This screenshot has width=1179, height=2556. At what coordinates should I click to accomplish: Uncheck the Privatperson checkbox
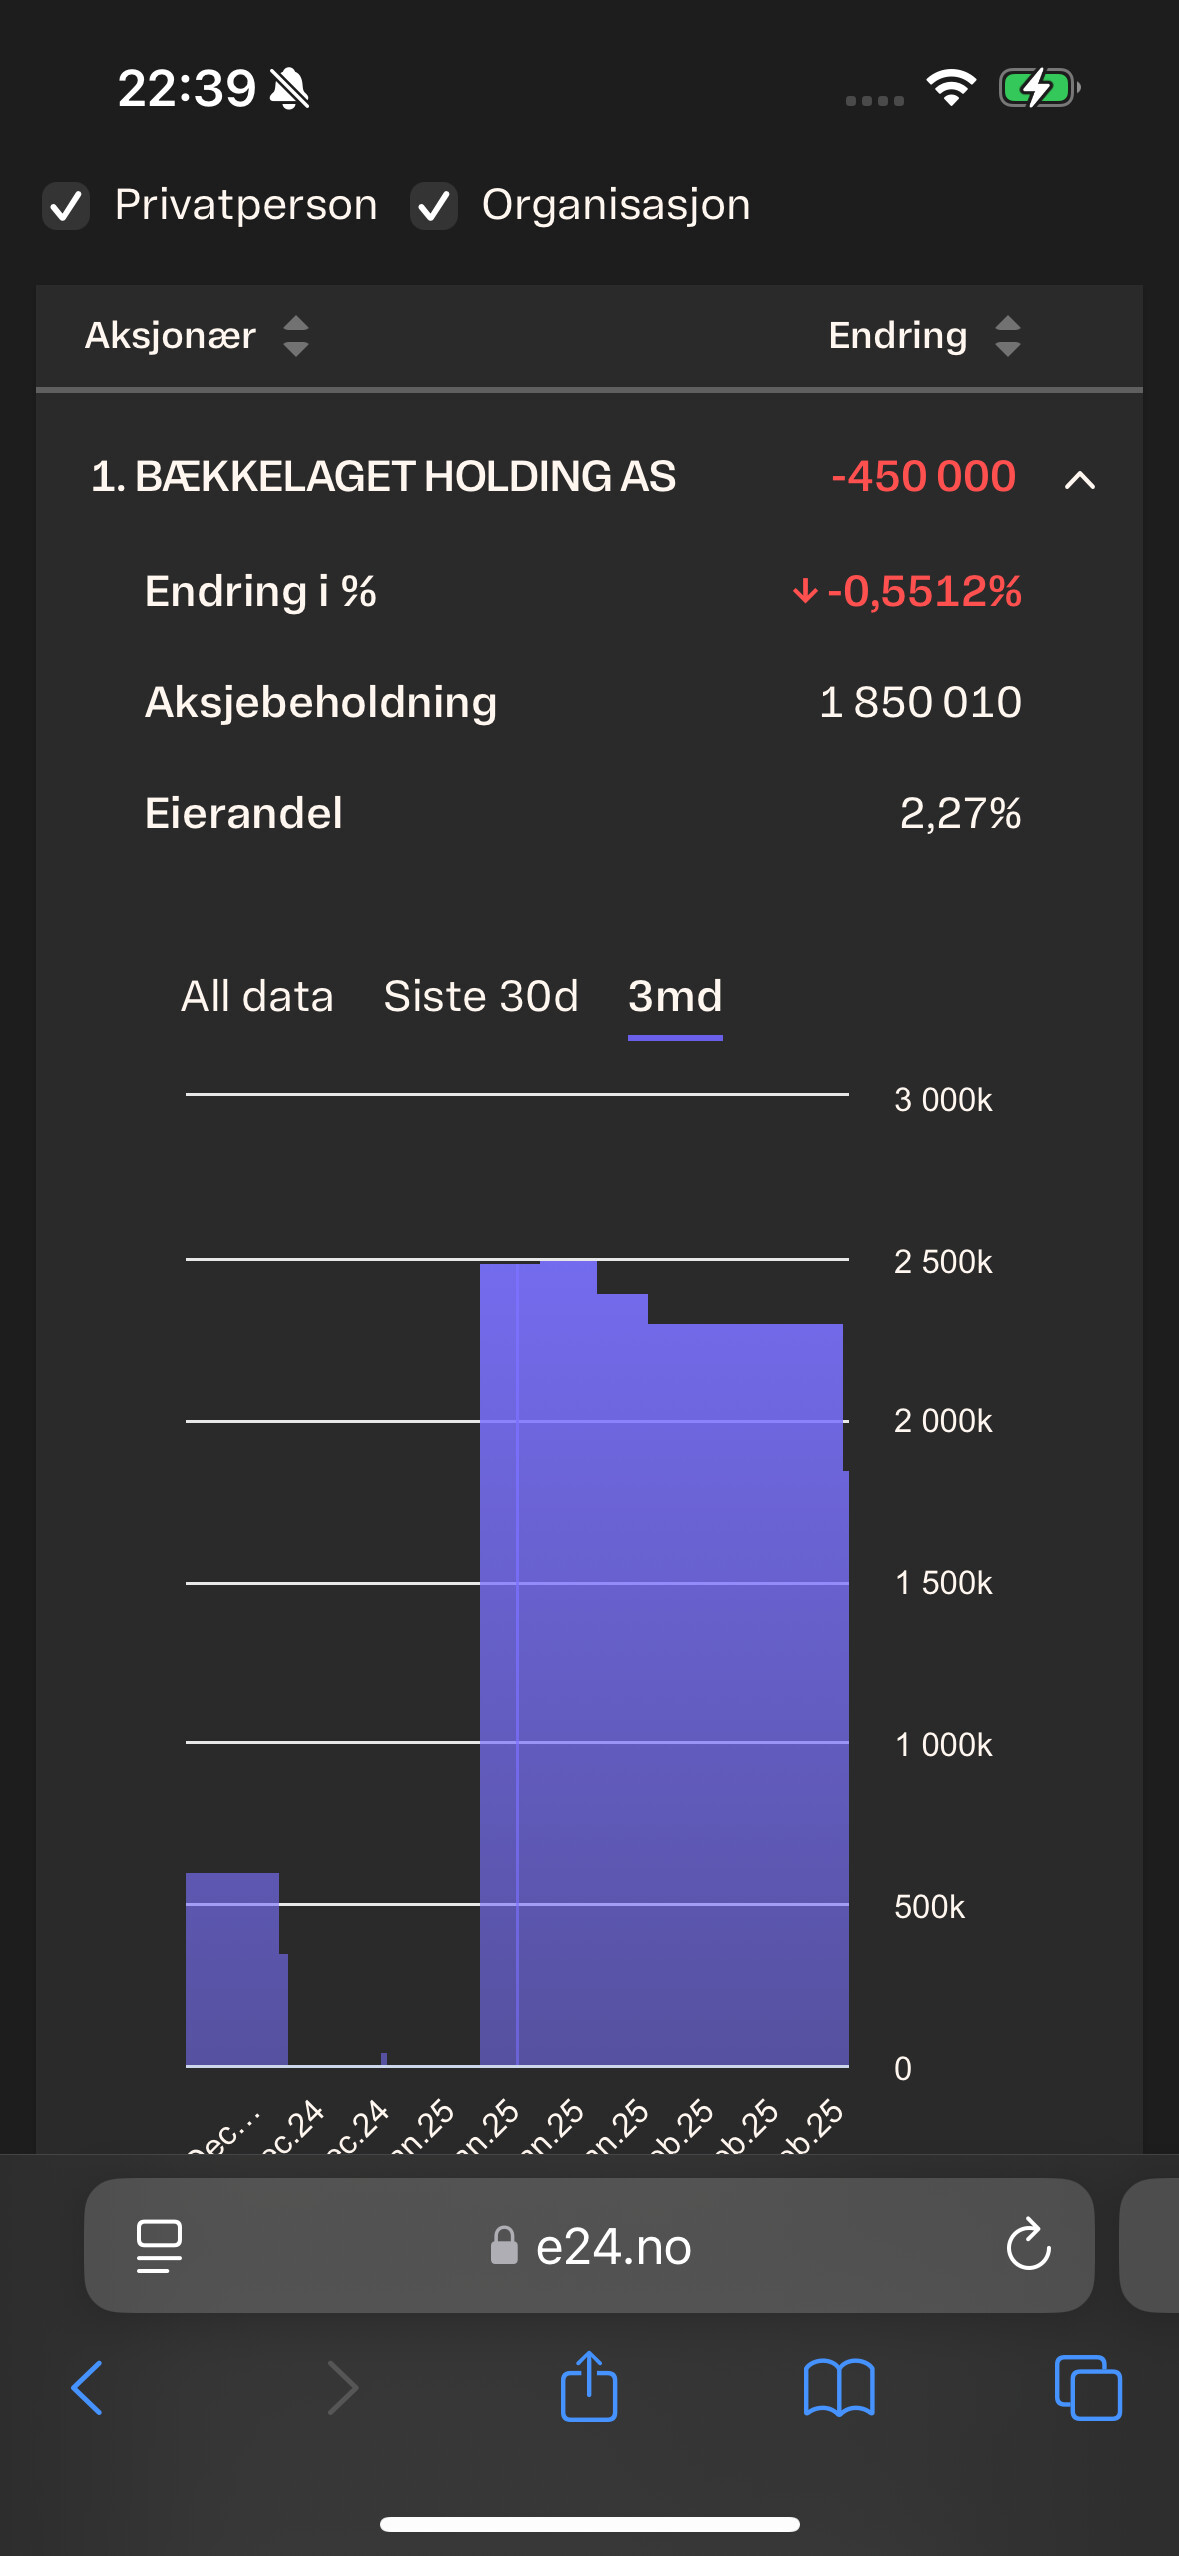[67, 206]
